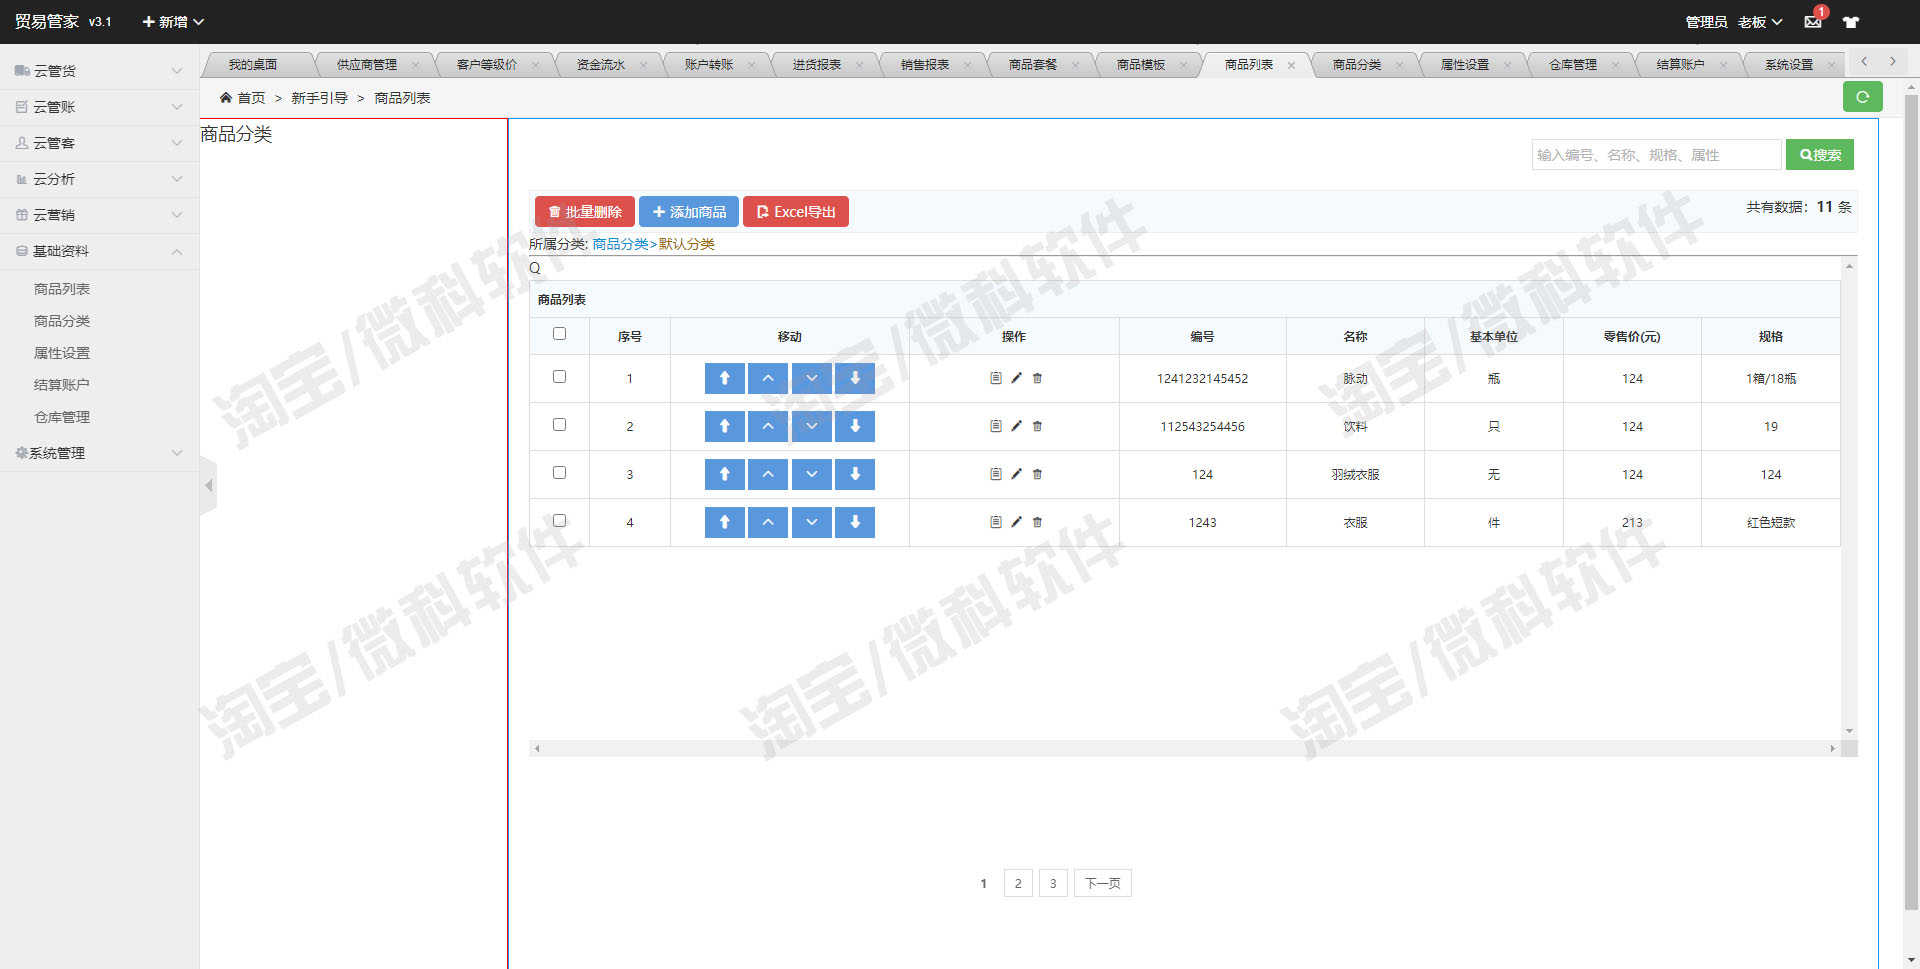Viewport: 1920px width, 969px height.
Task: Check the checkbox for row 2
Action: 559,425
